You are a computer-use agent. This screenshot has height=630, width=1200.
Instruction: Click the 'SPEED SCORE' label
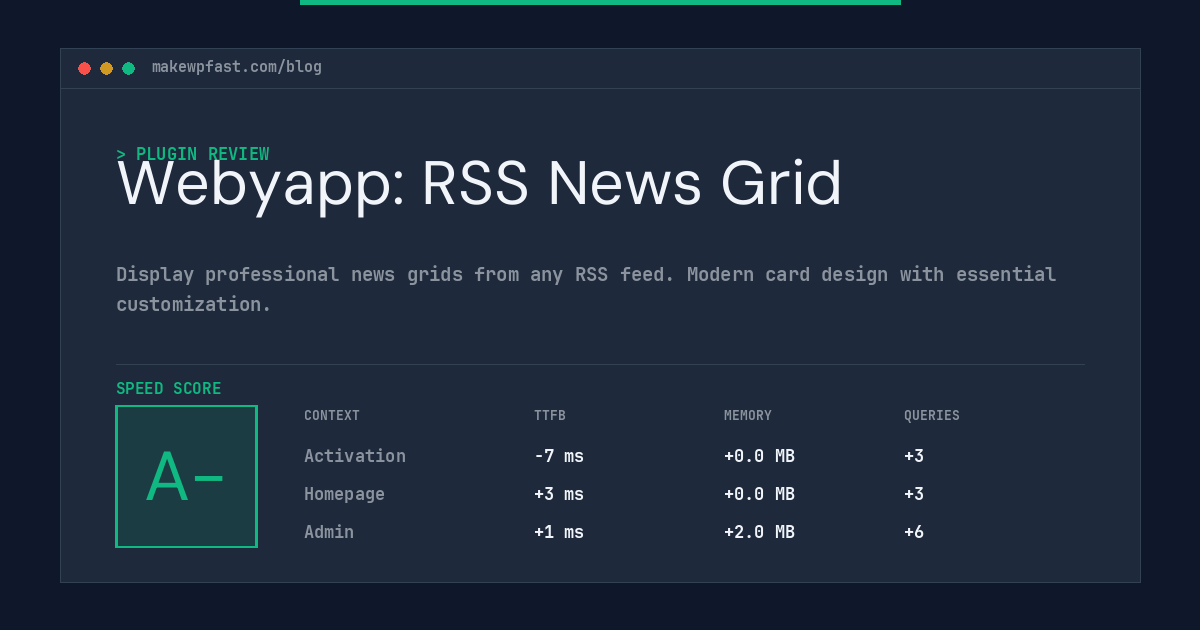(x=169, y=389)
